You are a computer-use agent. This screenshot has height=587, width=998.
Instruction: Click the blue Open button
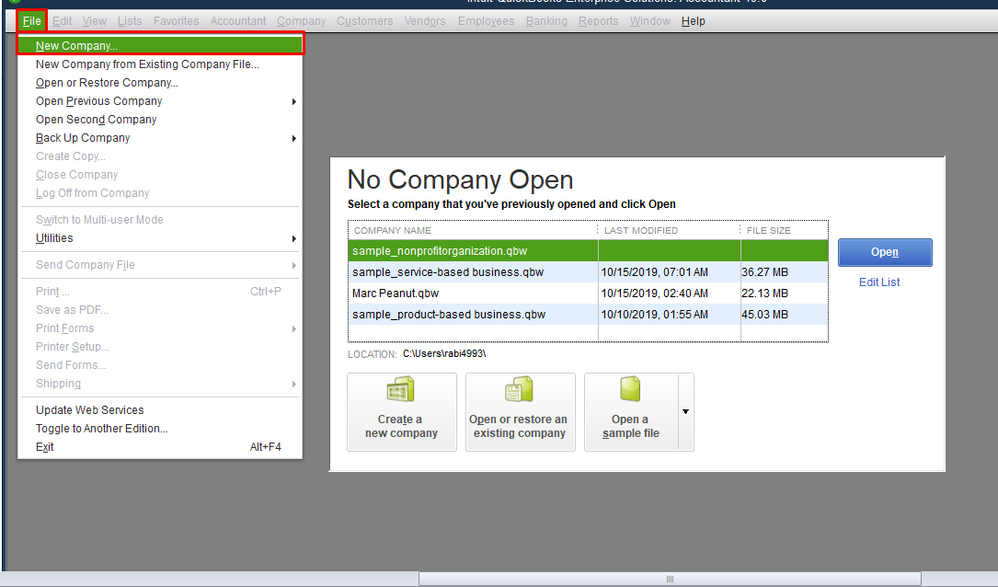885,252
